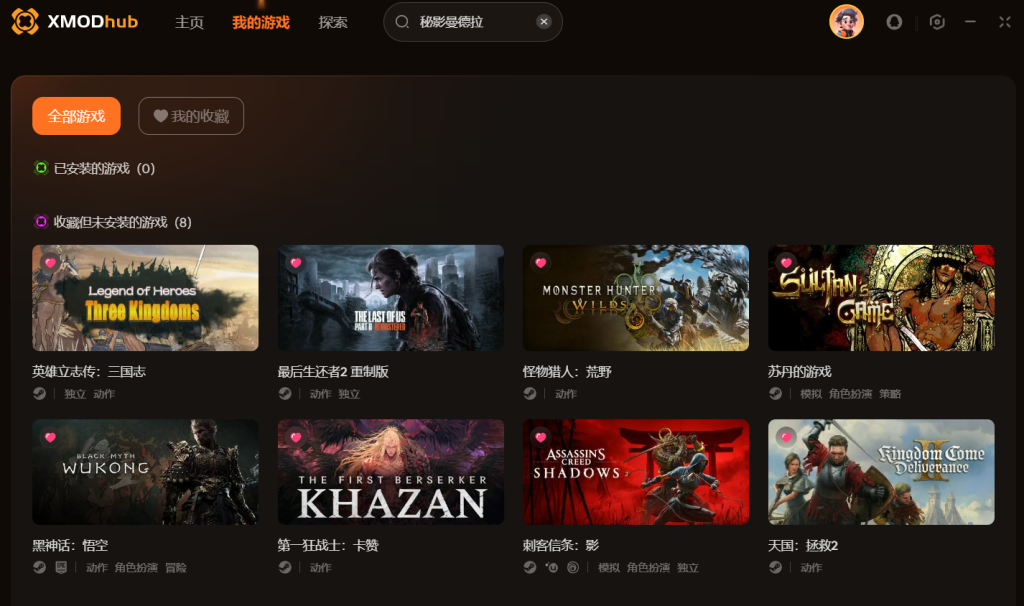Click the search magnifier icon
Viewport: 1024px width, 606px height.
point(402,22)
